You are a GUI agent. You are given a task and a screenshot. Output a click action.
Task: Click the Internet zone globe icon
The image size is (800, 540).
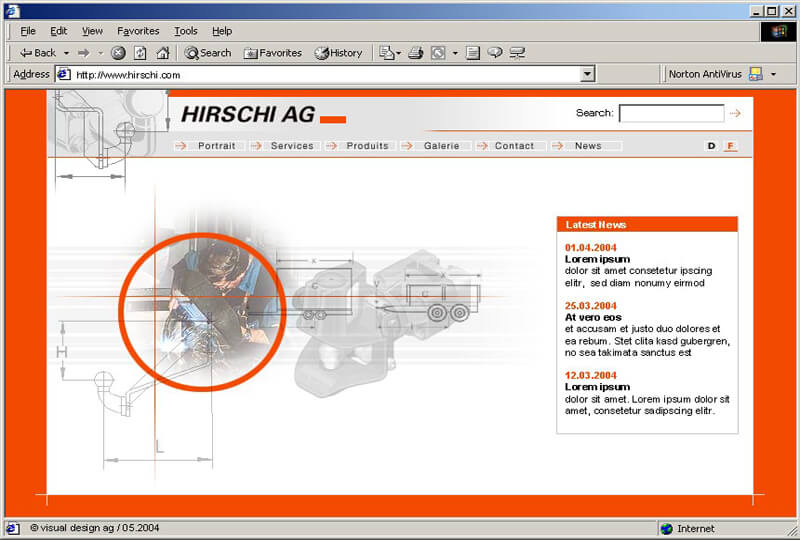666,529
